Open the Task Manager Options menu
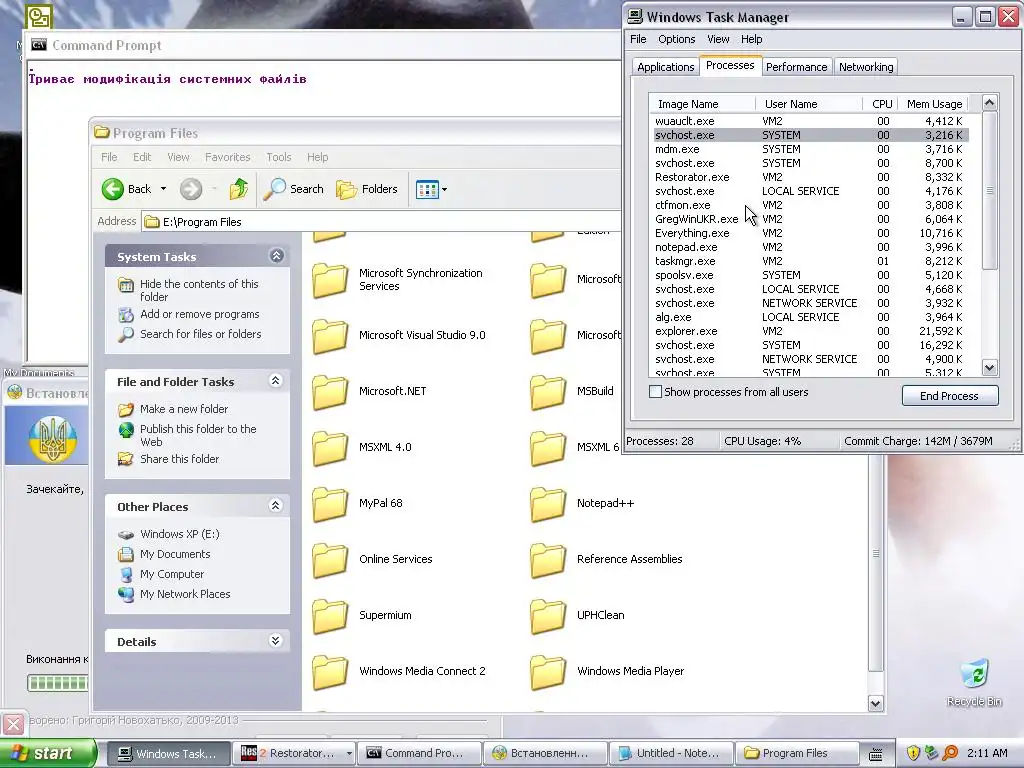Screen dimensions: 1024x768 (x=677, y=39)
